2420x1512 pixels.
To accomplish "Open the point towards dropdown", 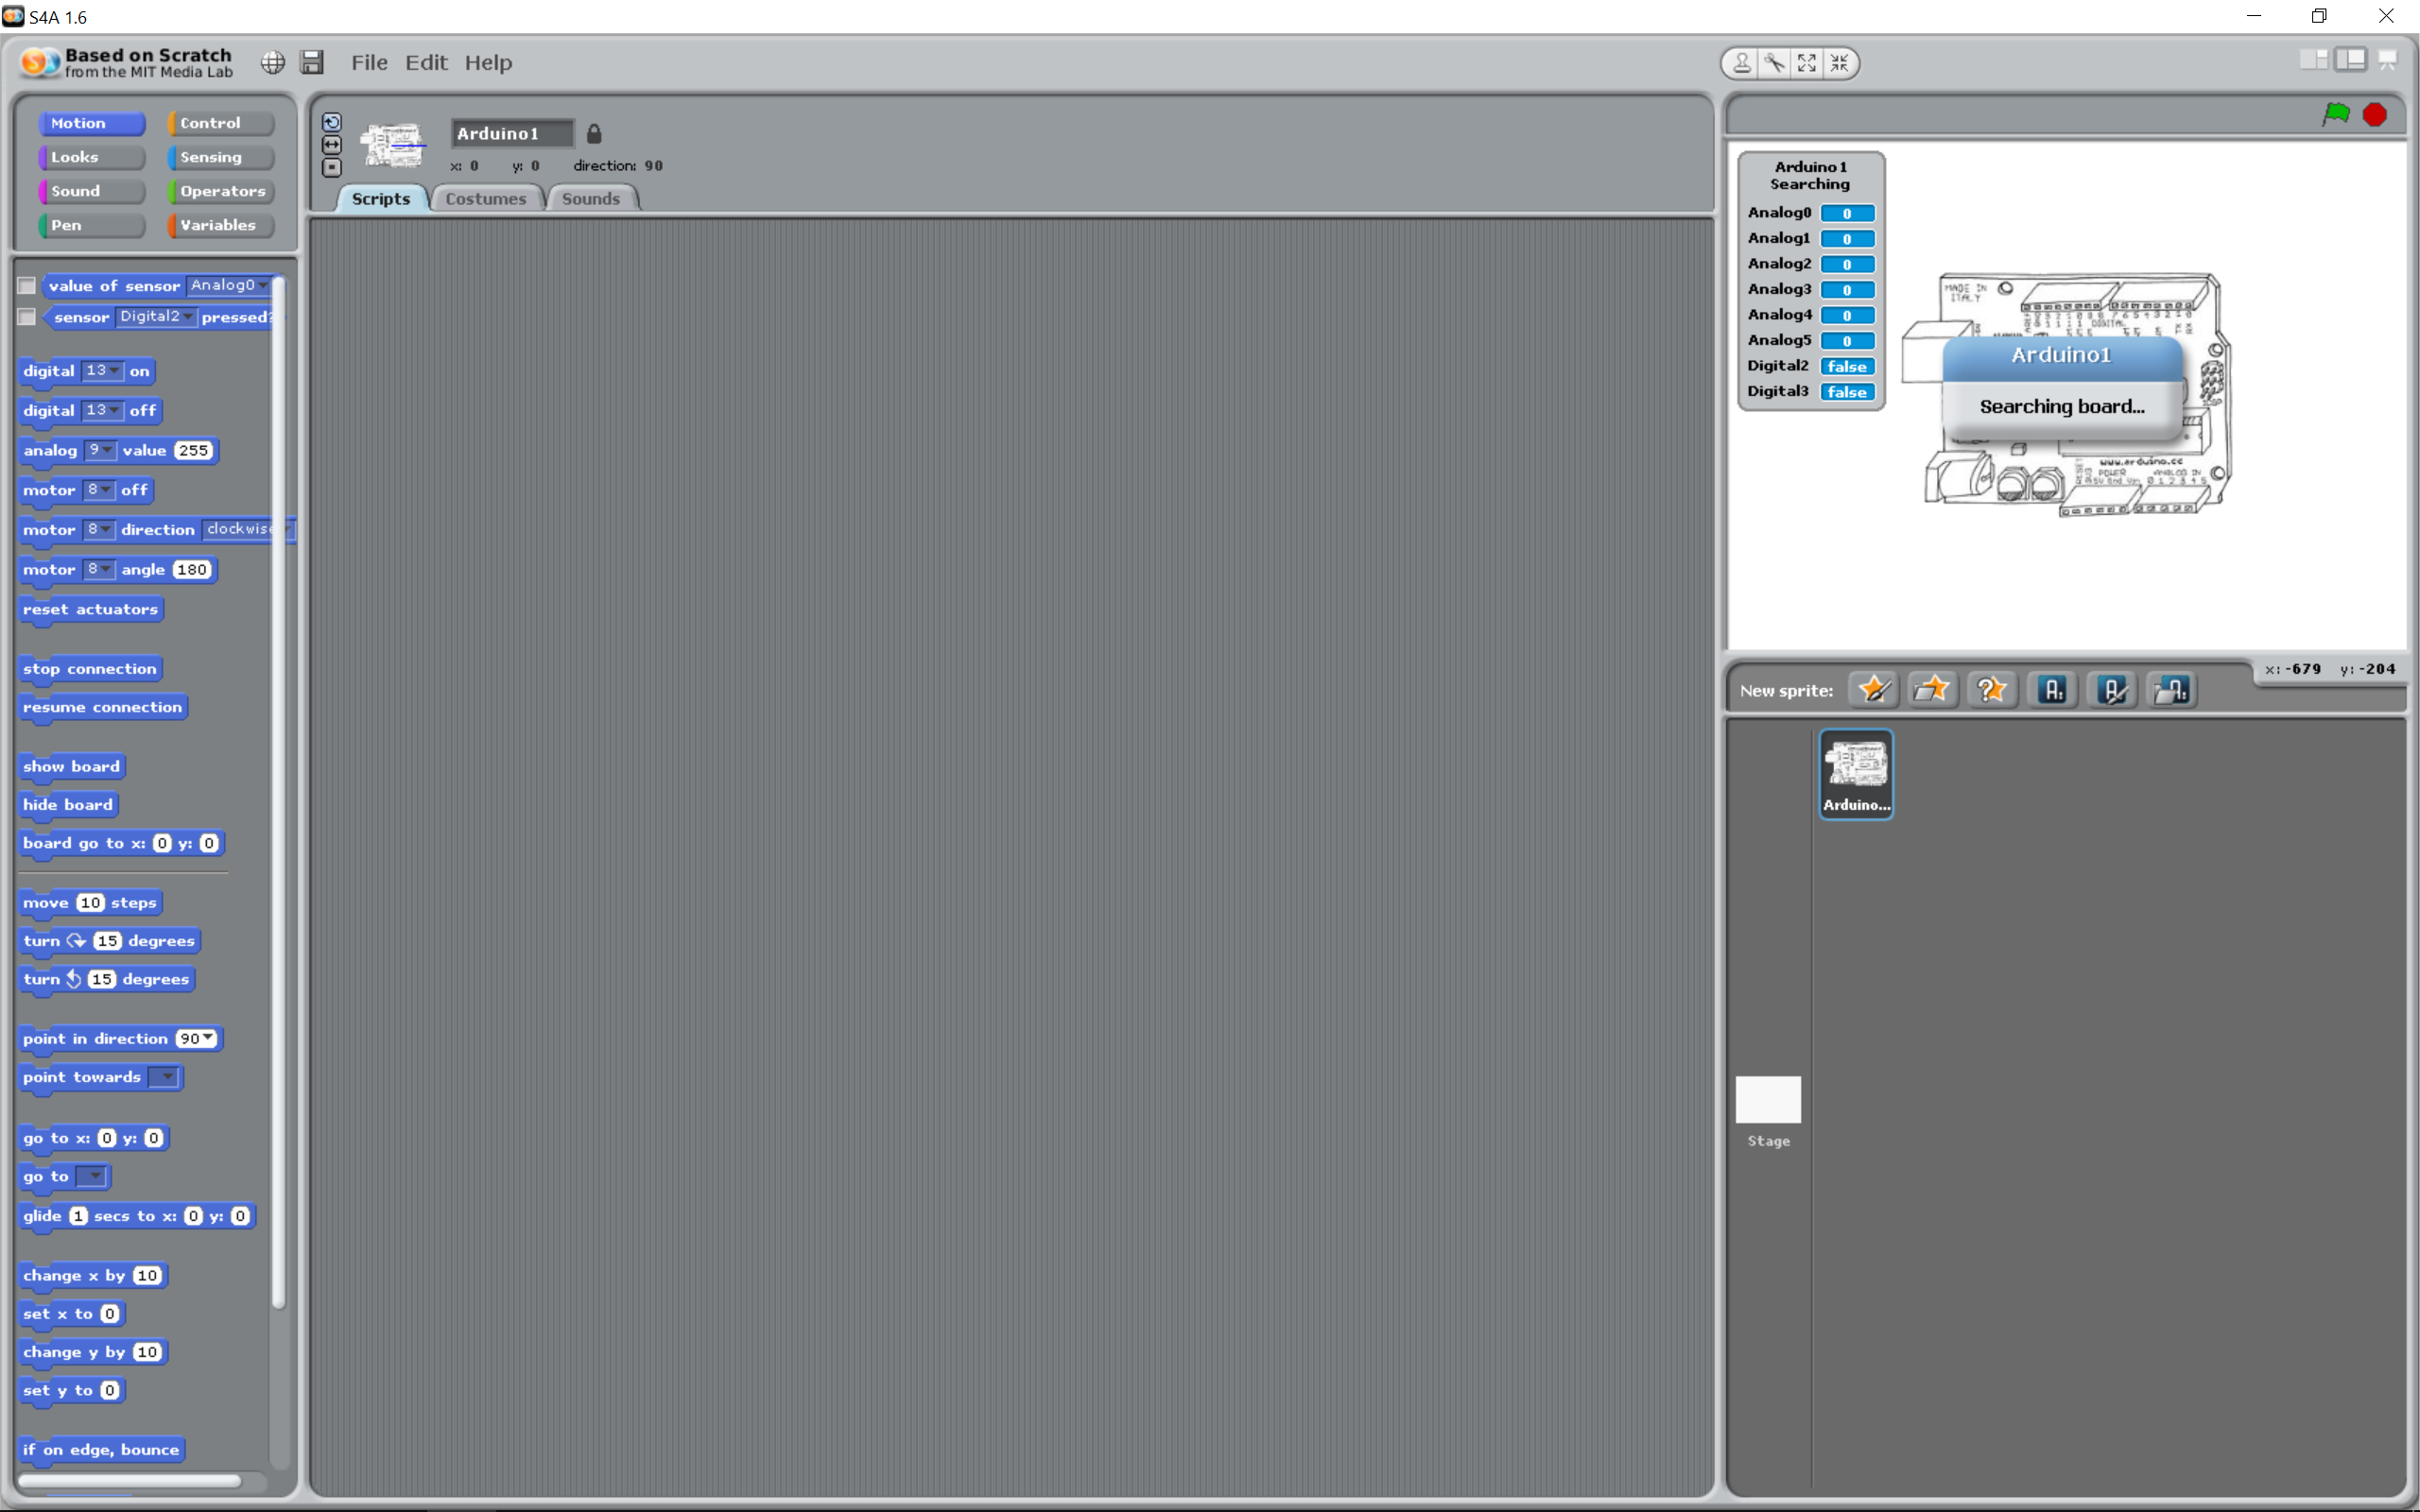I will tap(163, 1077).
